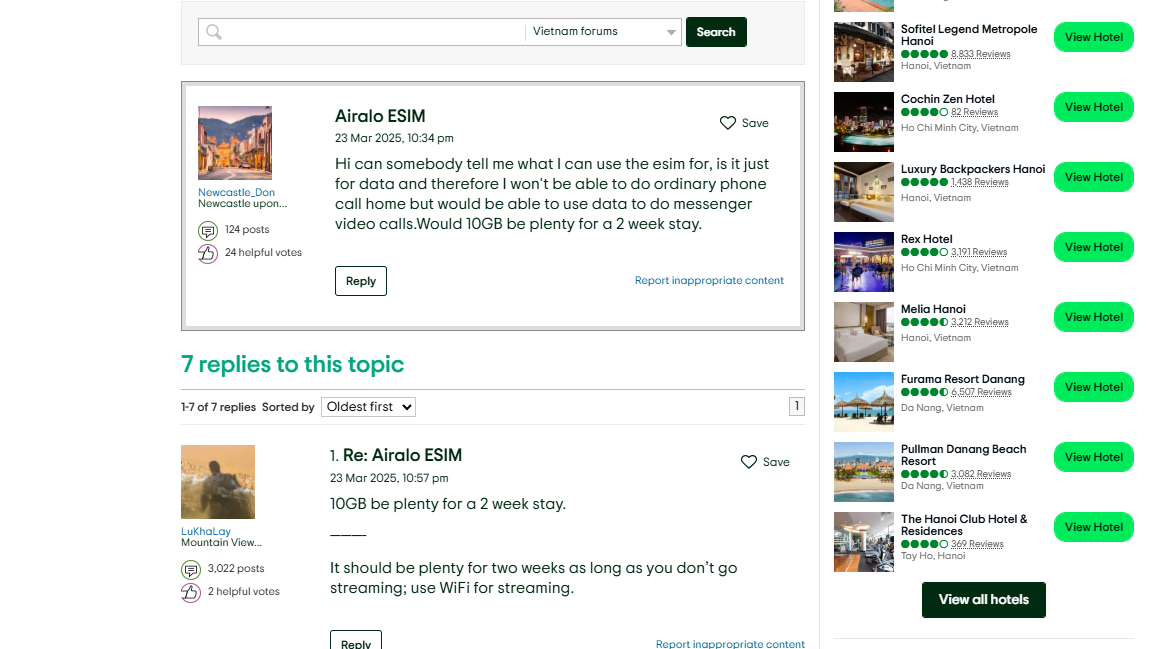Screen dimensions: 1152x649
Task: Click LuKhaLay's helpful votes thumbs-up icon
Action: click(x=191, y=592)
